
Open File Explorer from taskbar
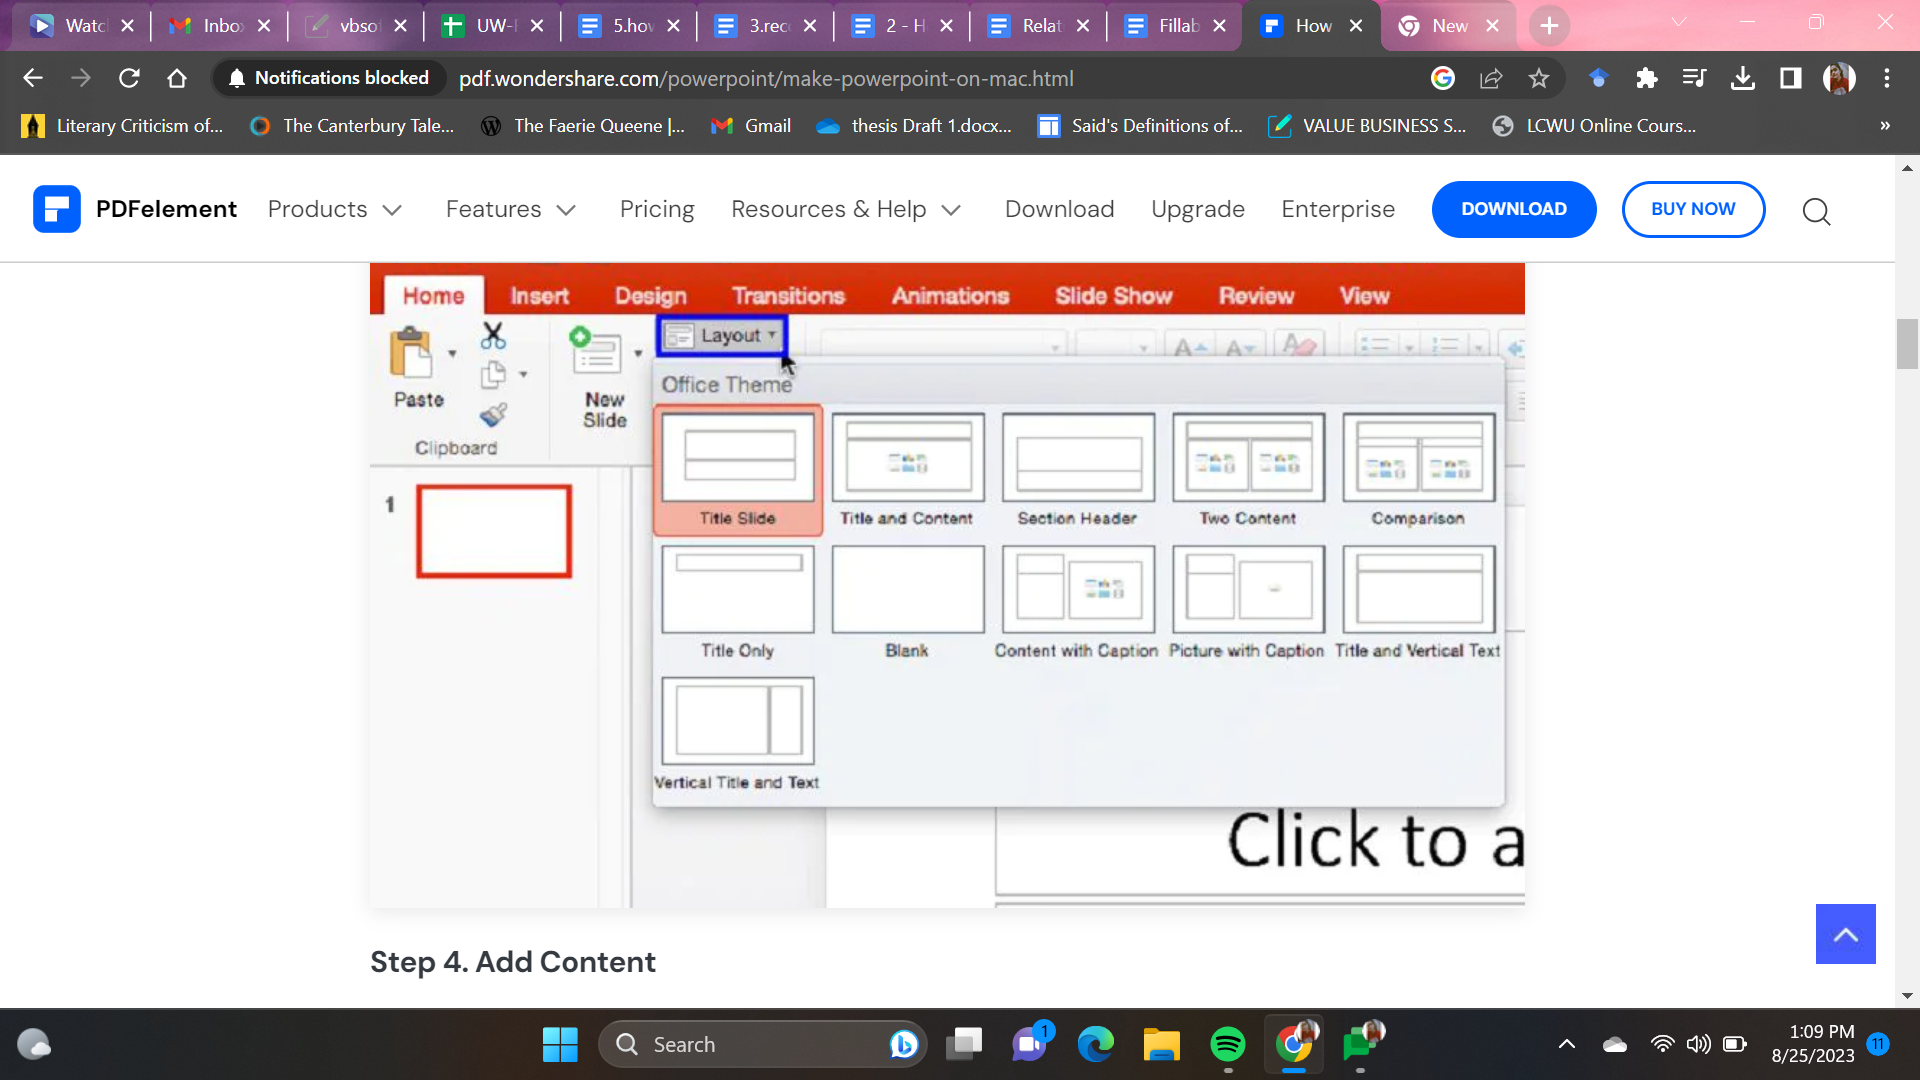click(x=1161, y=1044)
